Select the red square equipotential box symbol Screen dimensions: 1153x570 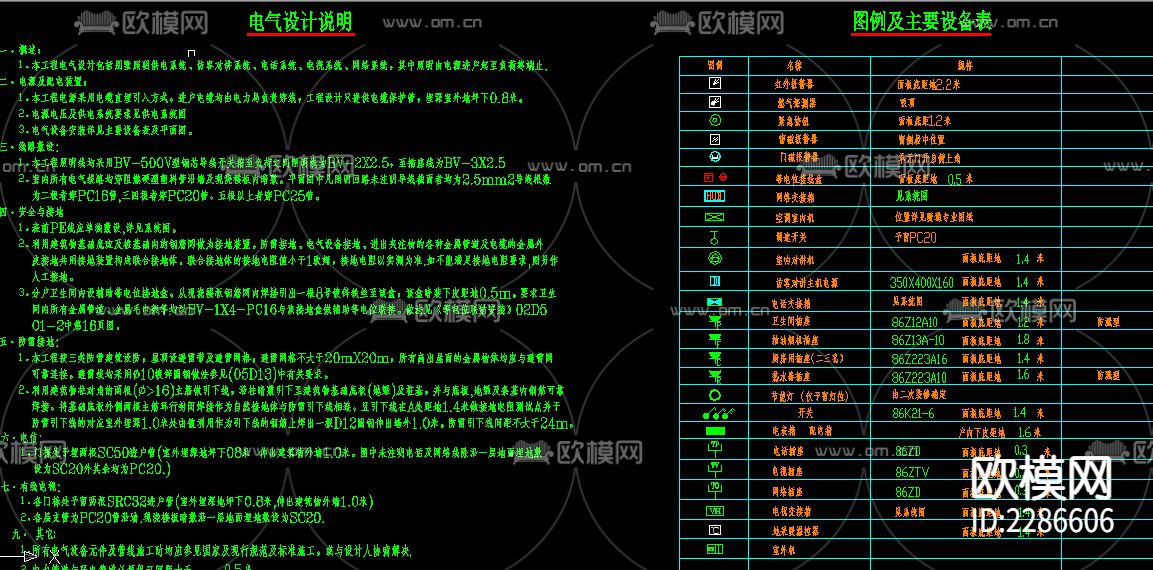pos(709,177)
